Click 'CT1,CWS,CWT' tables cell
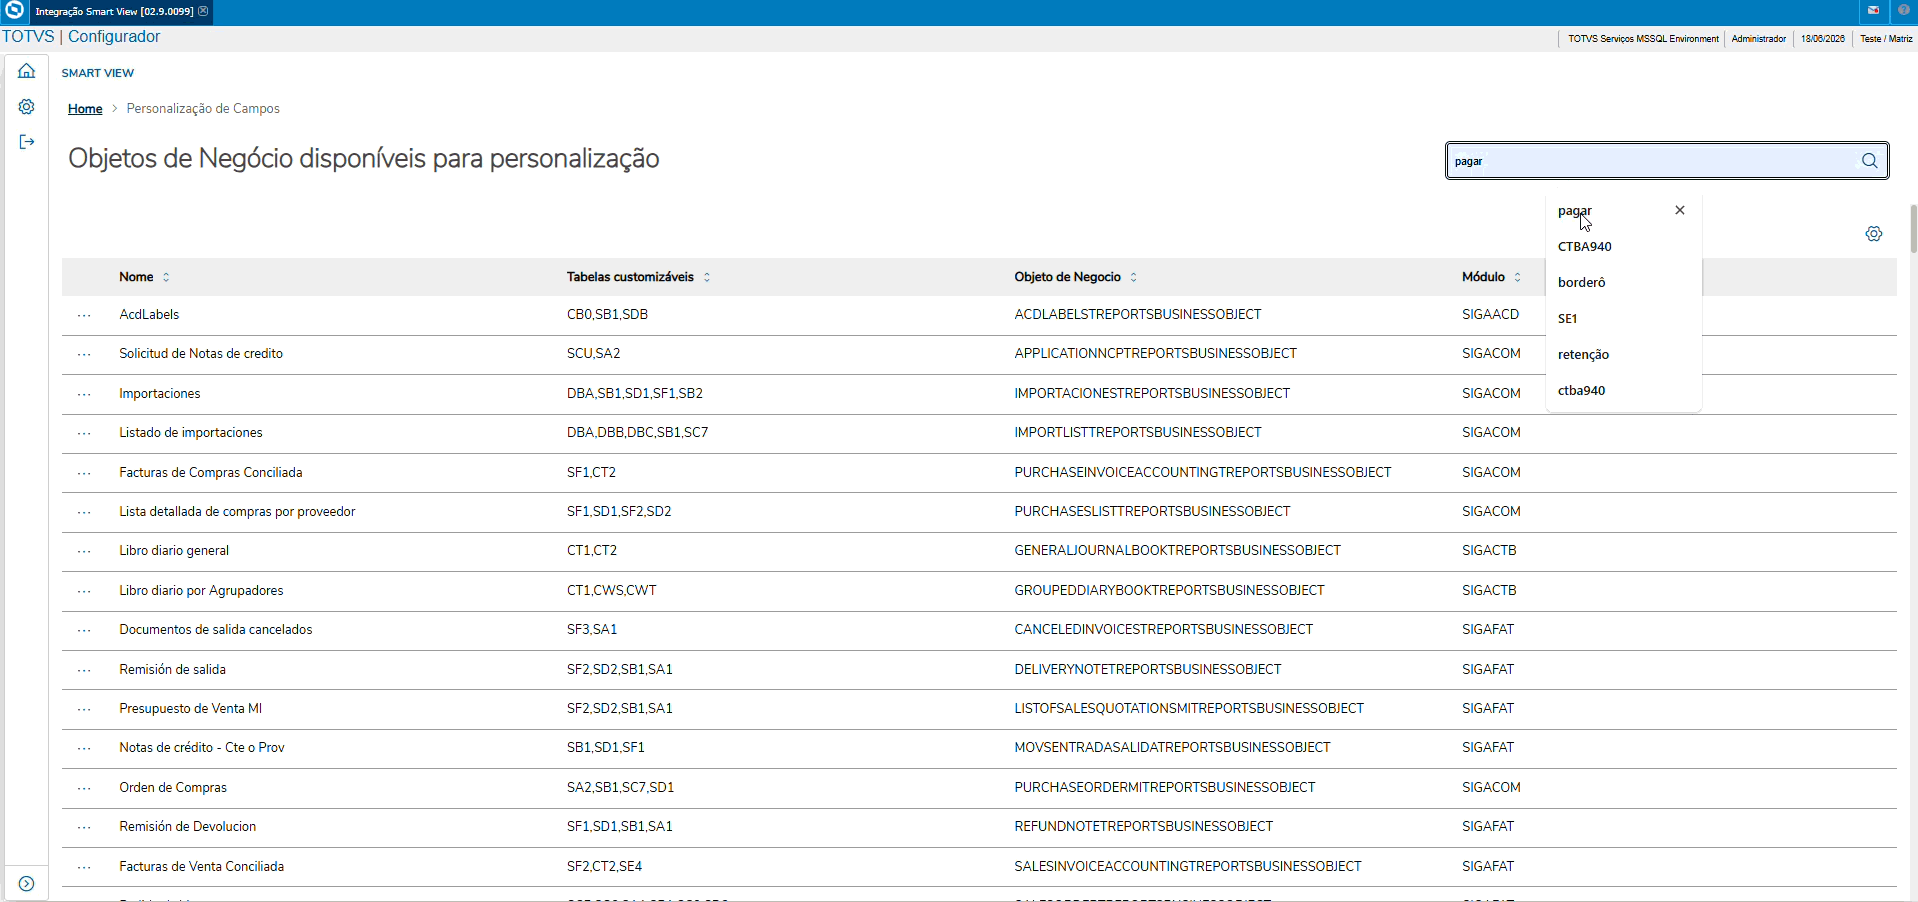The width and height of the screenshot is (1918, 902). [611, 591]
